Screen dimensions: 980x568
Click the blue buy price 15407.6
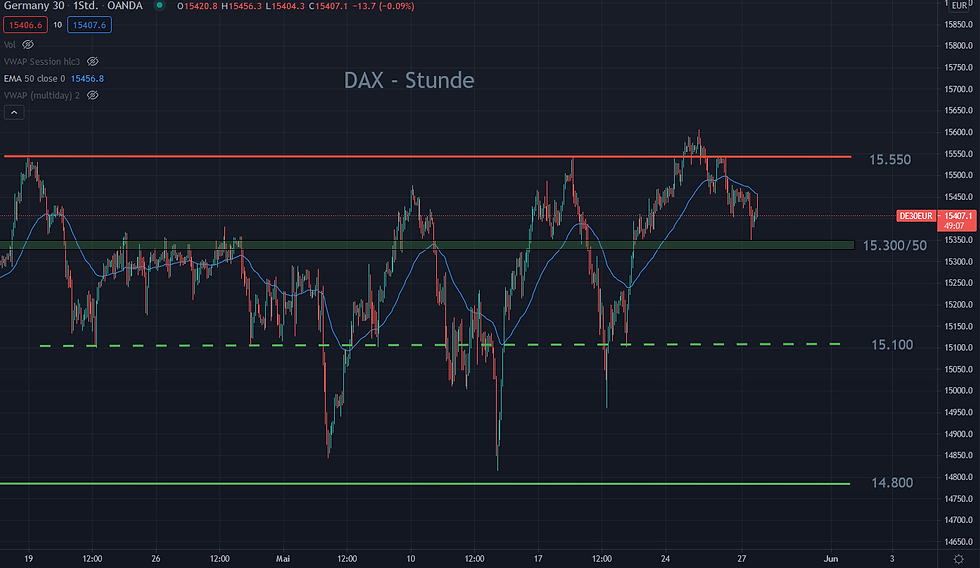coord(89,25)
